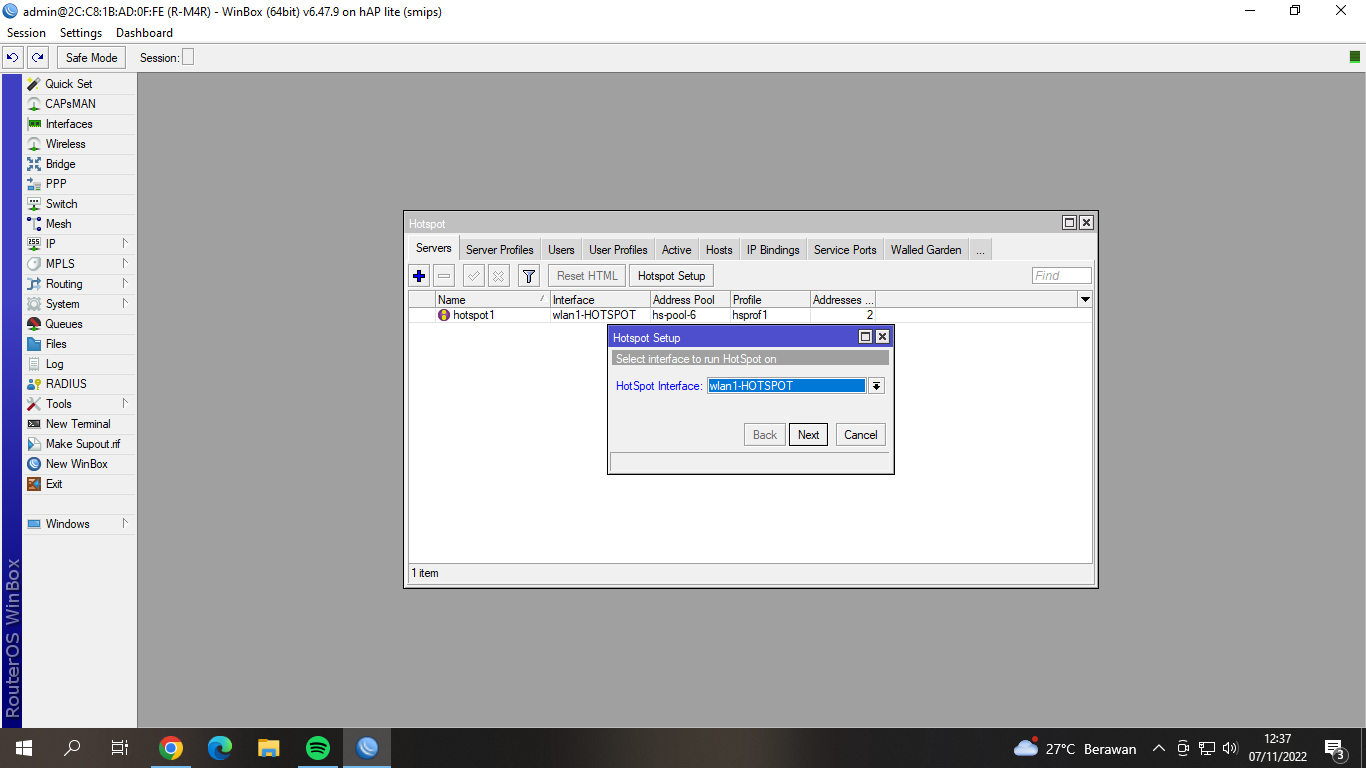Switch to the User Profiles tab

[618, 250]
